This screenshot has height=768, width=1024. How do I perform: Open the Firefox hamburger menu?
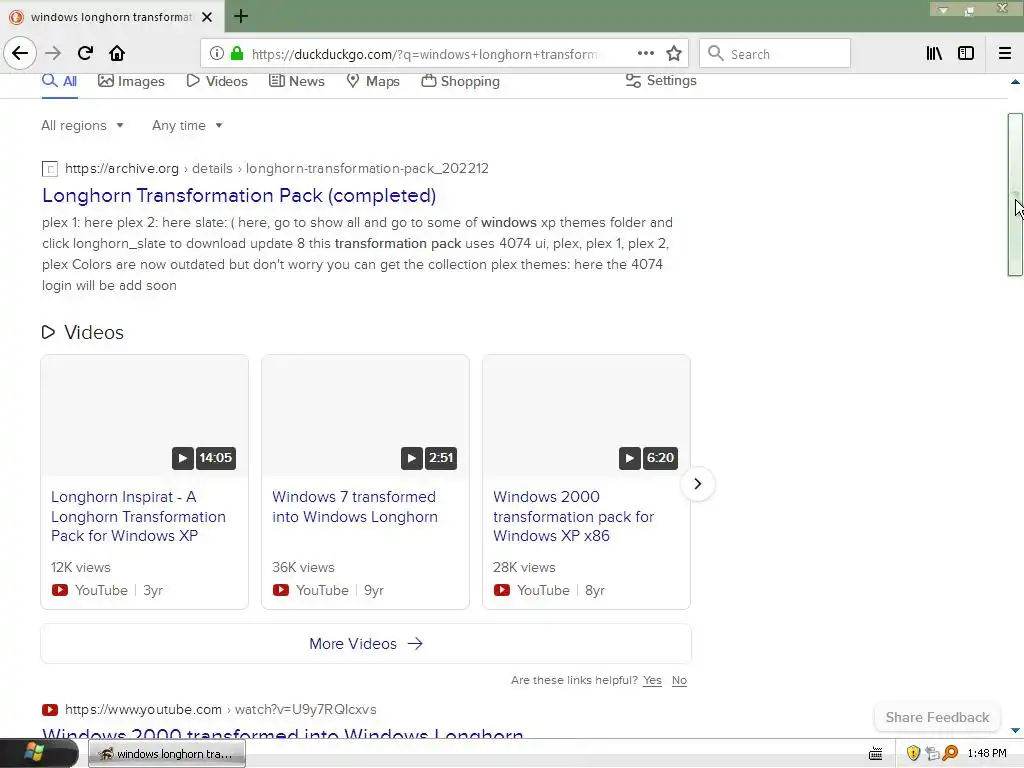point(1005,54)
